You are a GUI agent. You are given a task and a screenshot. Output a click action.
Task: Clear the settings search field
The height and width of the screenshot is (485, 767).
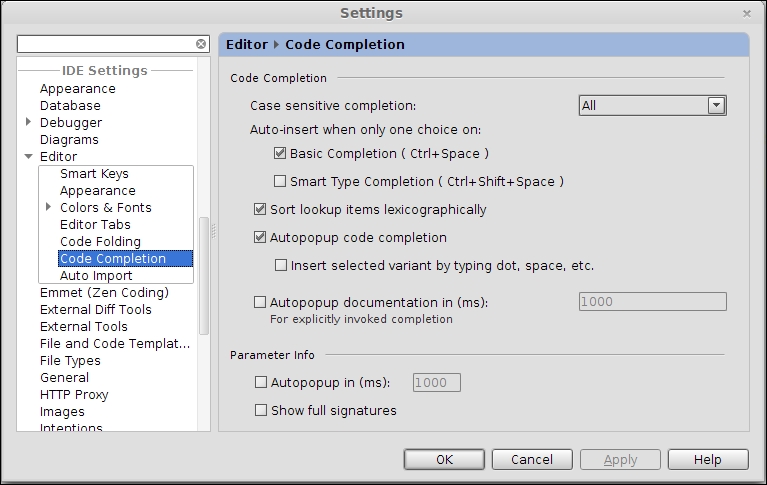pos(201,45)
